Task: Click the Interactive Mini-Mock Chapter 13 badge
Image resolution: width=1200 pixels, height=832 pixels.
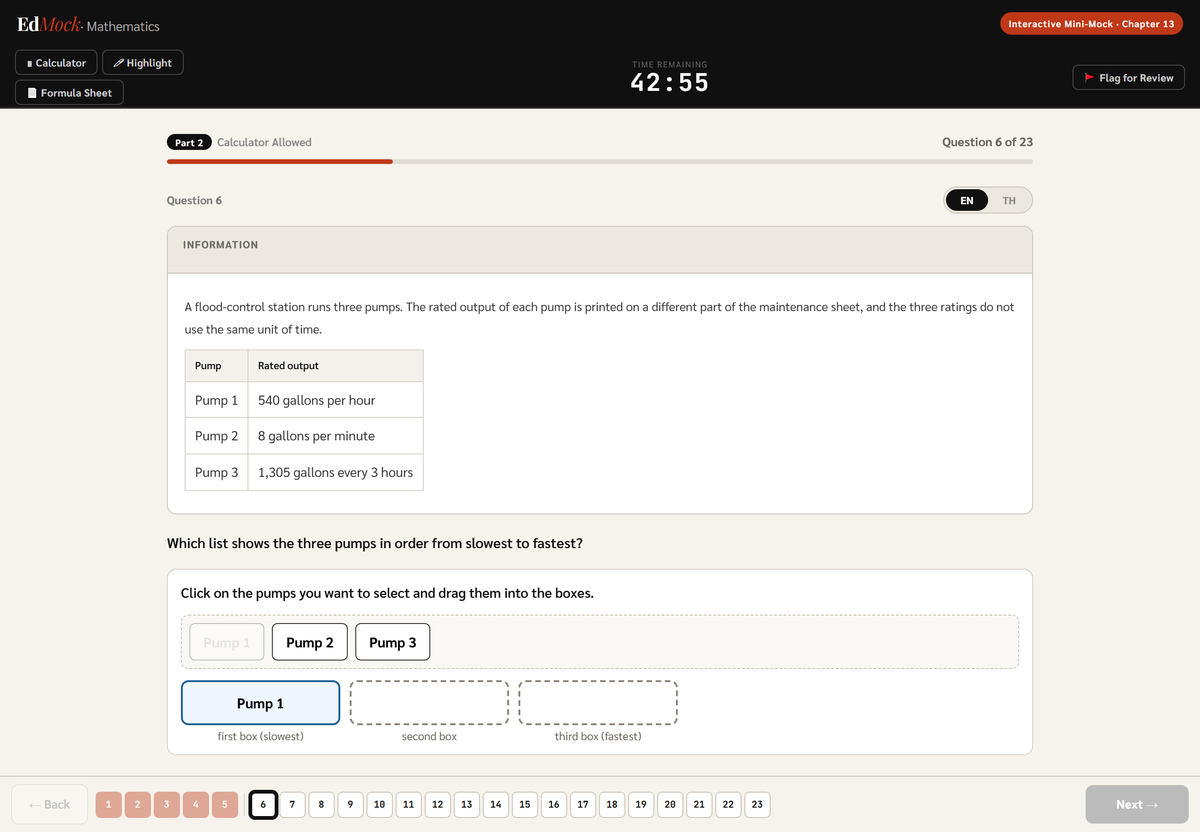Action: (x=1091, y=24)
